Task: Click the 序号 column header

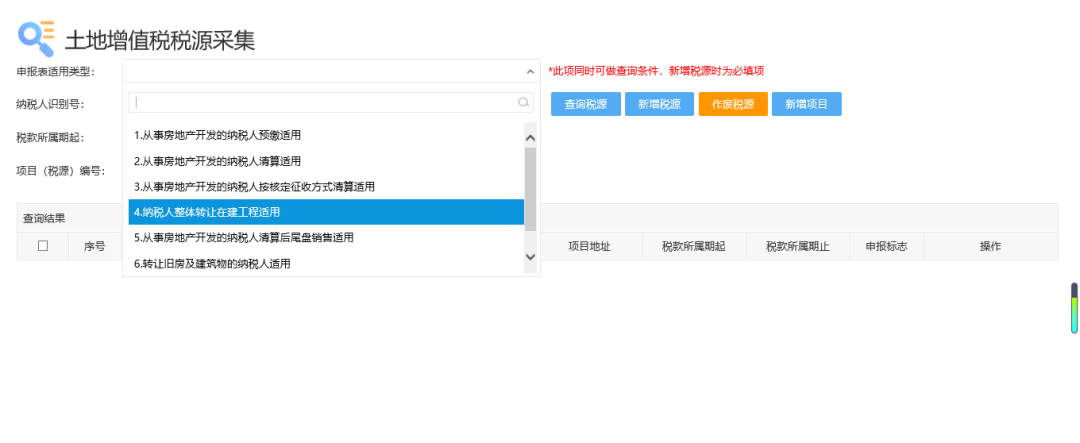Action: (94, 247)
